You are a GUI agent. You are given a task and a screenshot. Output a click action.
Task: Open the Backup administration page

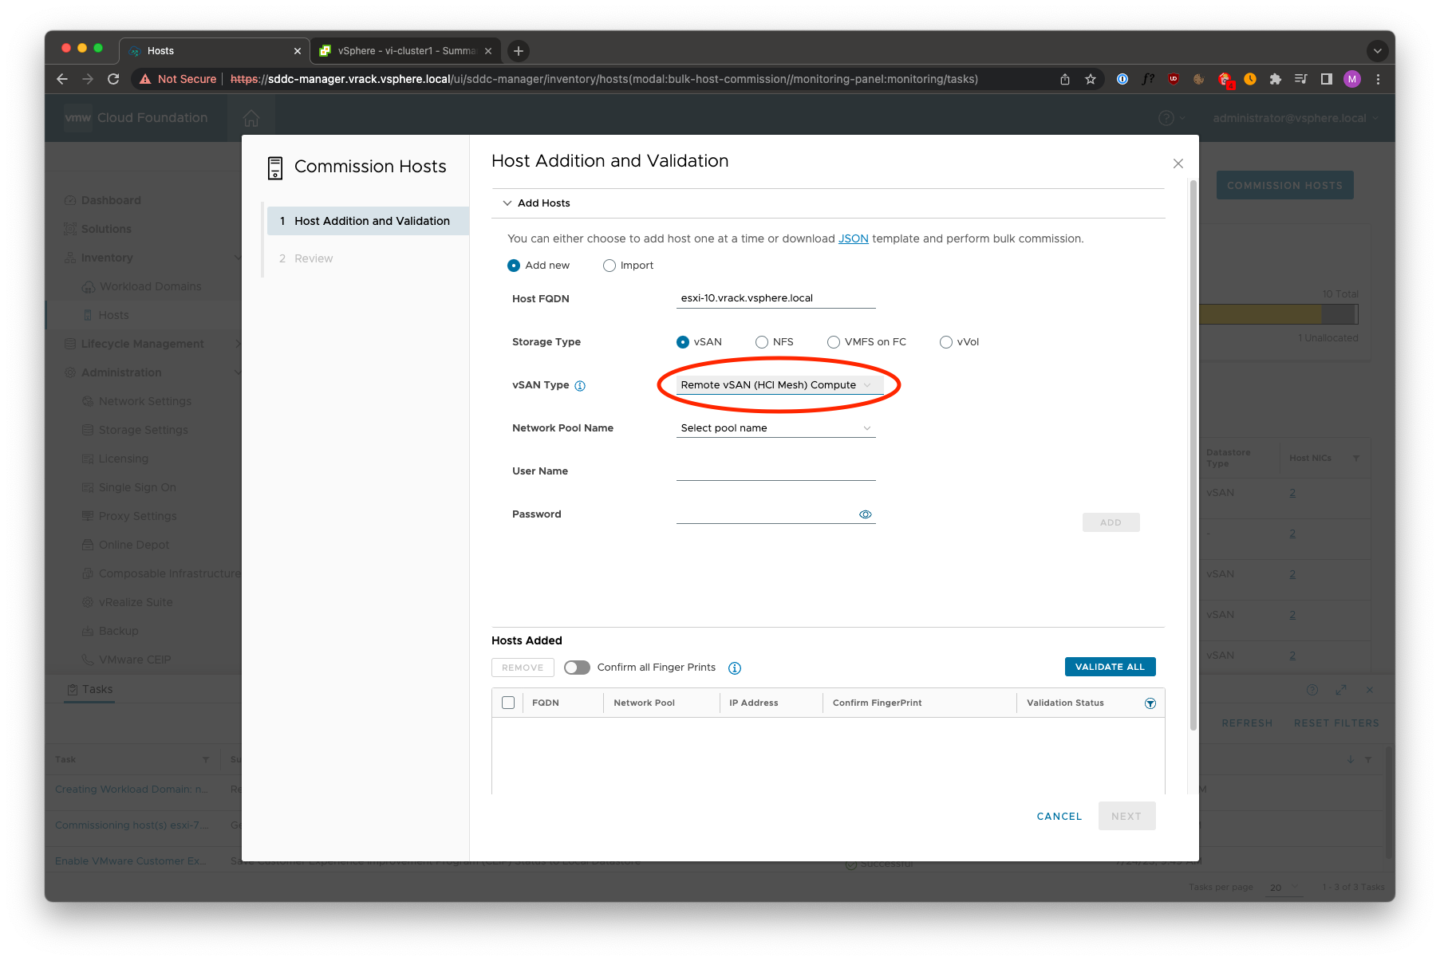pos(117,630)
